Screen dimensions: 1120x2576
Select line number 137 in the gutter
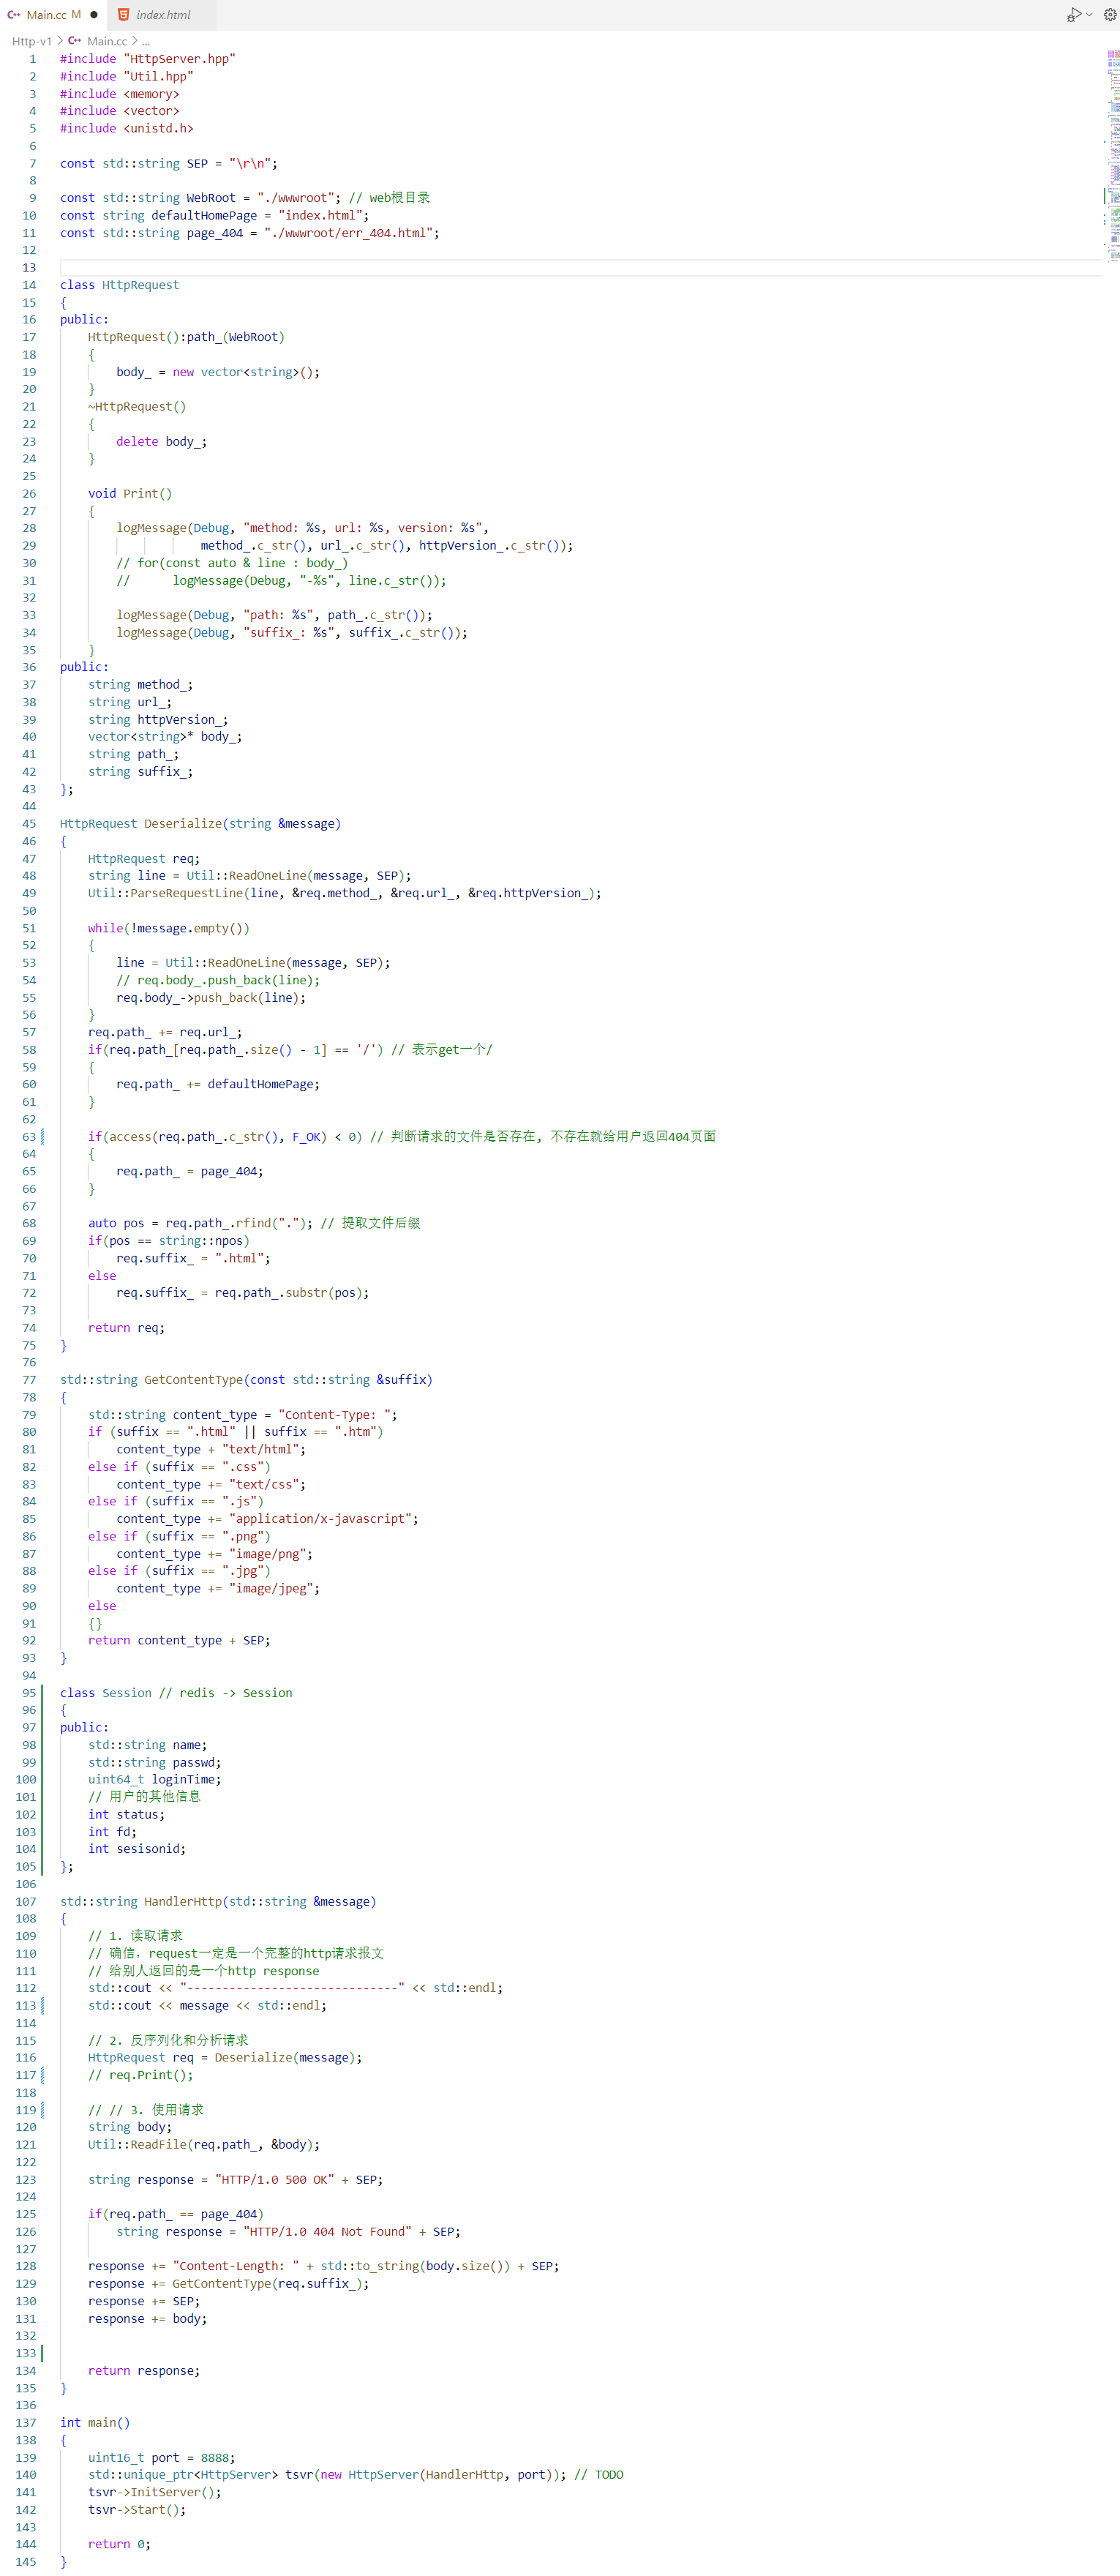26,2422
